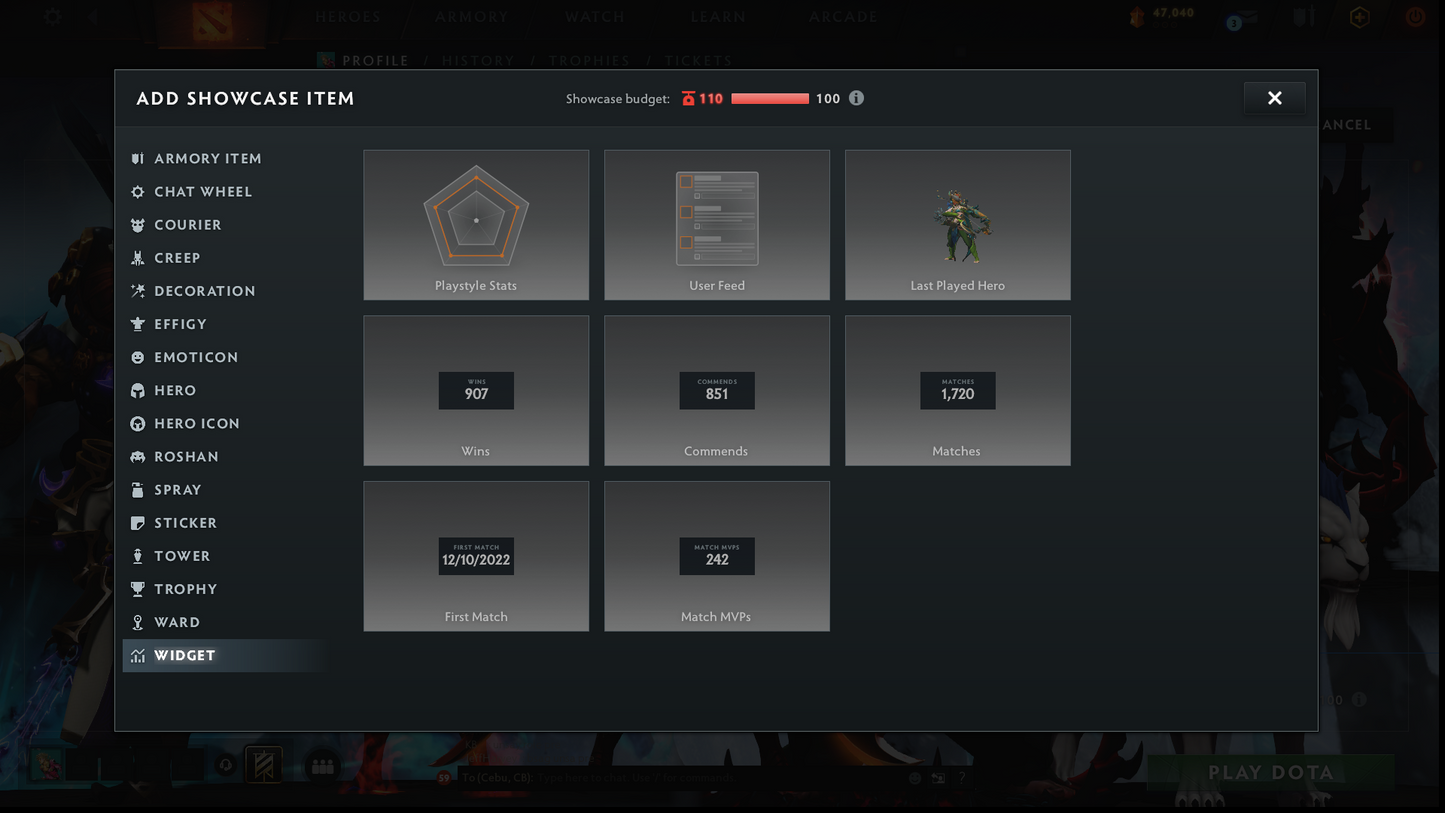The image size is (1445, 813).
Task: Add the Playstyle Stats widget
Action: pyautogui.click(x=476, y=225)
